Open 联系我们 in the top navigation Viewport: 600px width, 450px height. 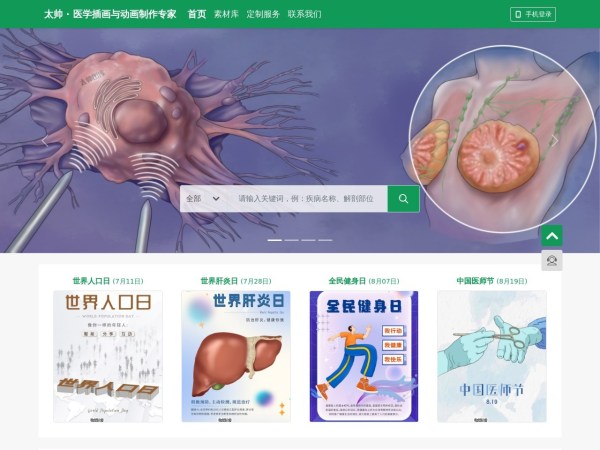[x=304, y=14]
